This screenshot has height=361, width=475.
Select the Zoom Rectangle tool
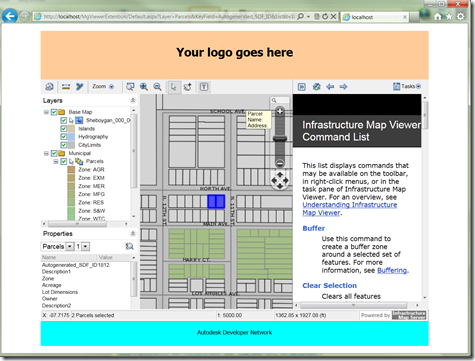130,87
